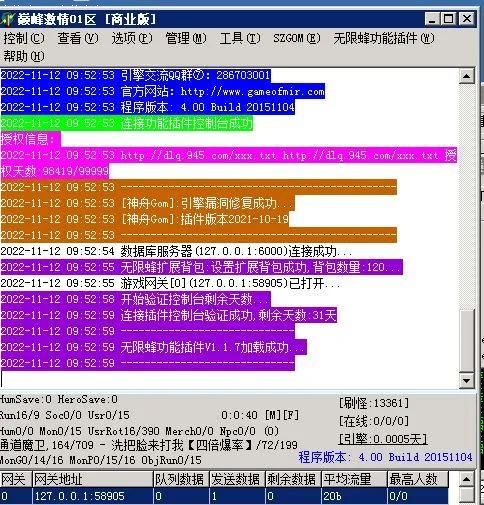Click log line 无限蜂功能插件V1.1.7加载成功
Screen dimensions: 484x505
(153, 347)
